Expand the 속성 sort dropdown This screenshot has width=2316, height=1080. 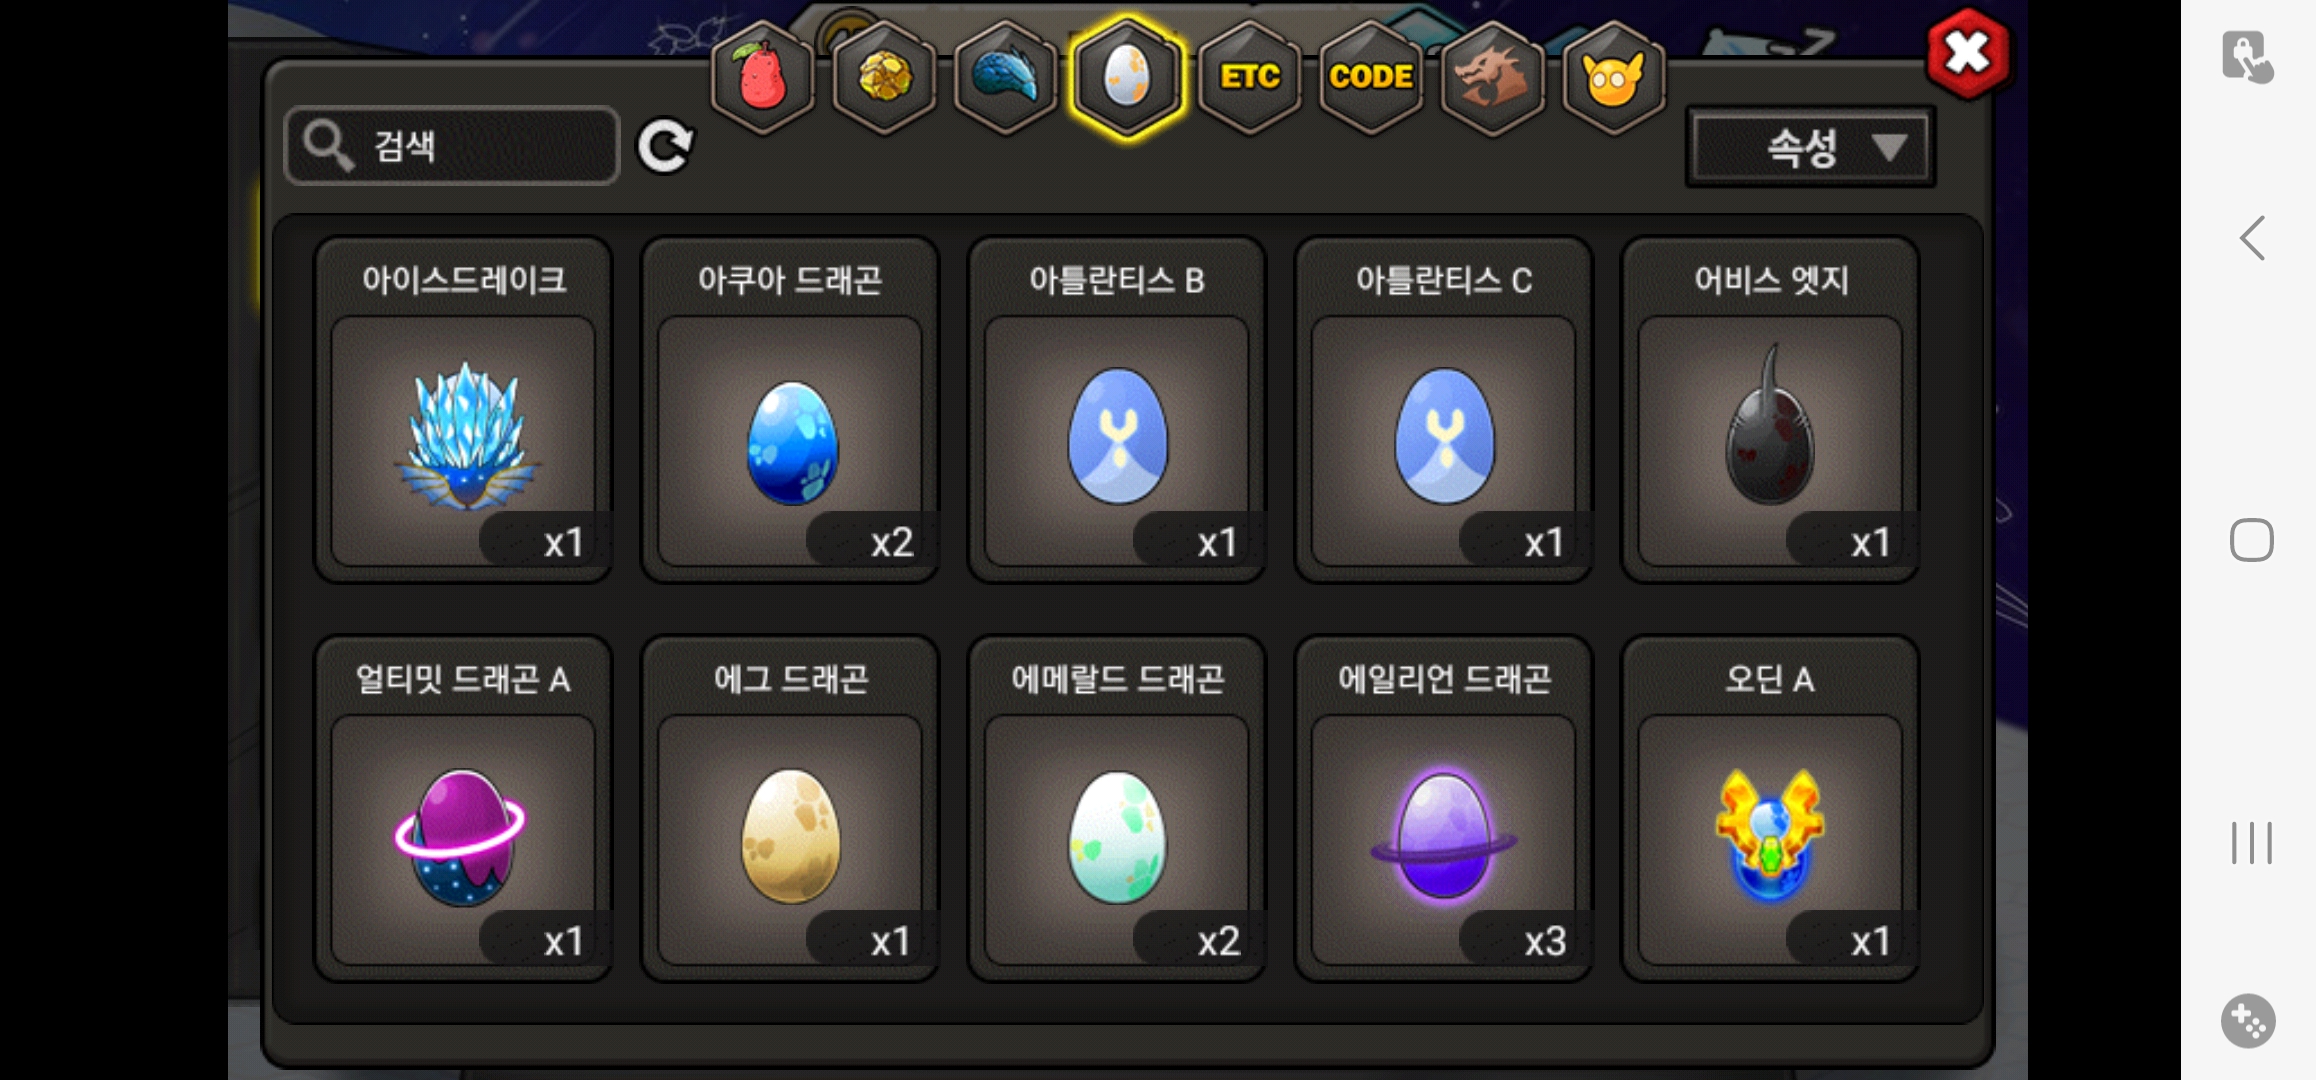point(1811,148)
